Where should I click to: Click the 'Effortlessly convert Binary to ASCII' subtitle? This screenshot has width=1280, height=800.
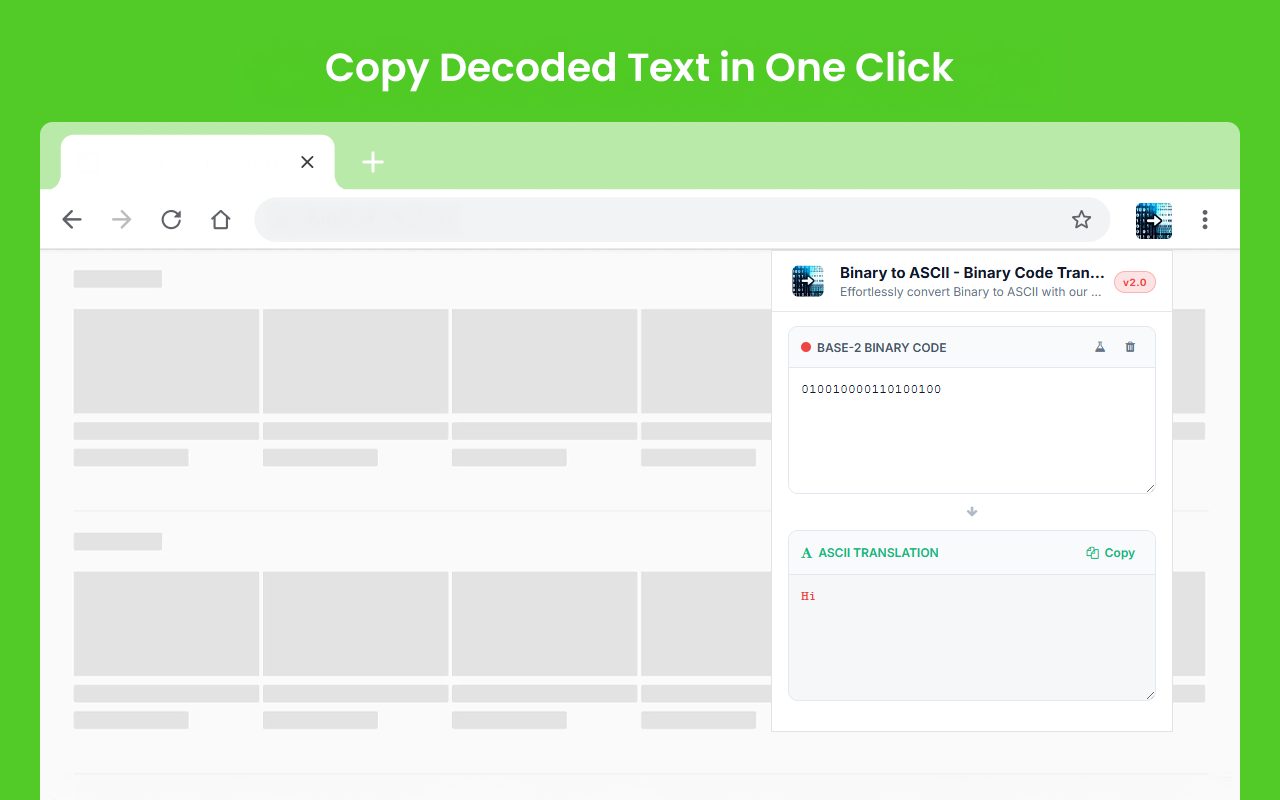[970, 292]
